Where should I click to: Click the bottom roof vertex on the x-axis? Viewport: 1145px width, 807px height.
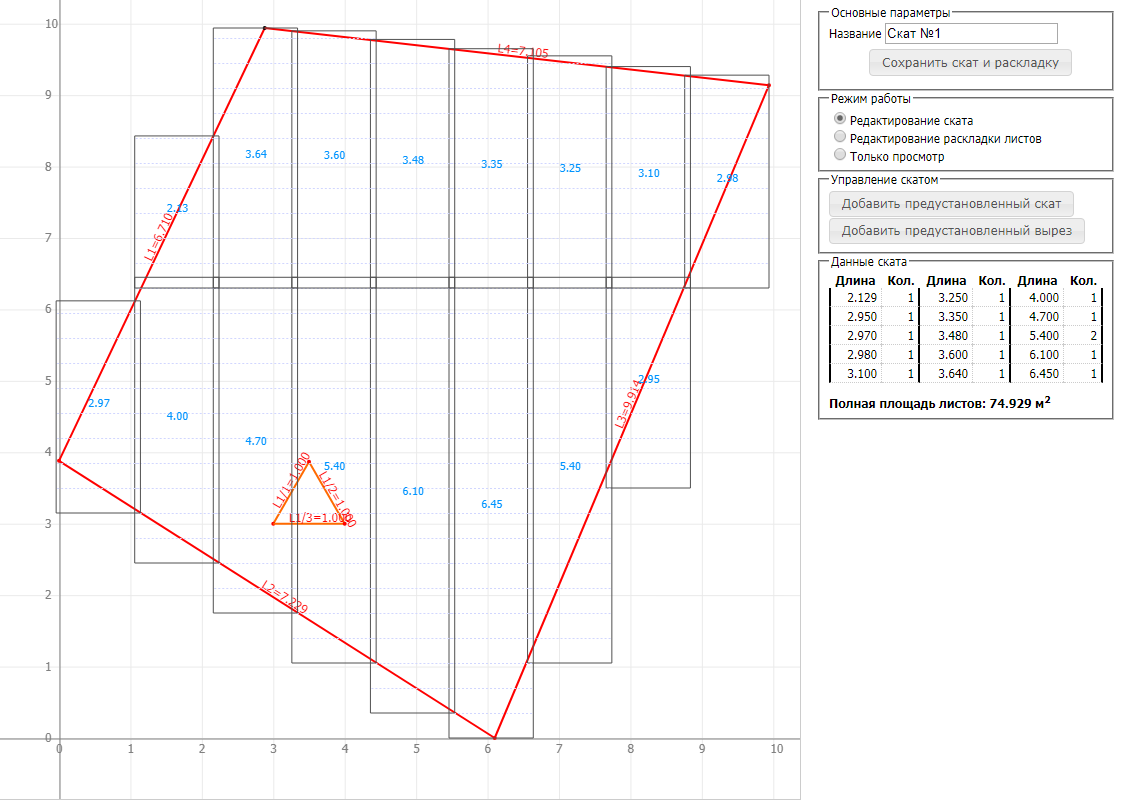click(x=496, y=738)
